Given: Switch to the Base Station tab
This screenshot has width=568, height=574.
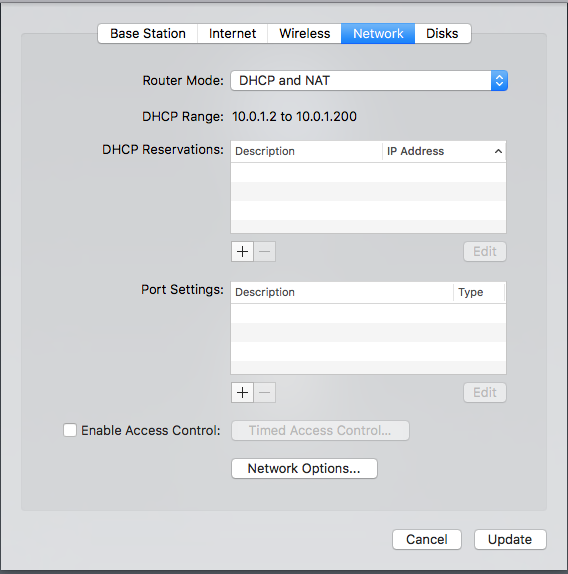Looking at the screenshot, I should [148, 34].
